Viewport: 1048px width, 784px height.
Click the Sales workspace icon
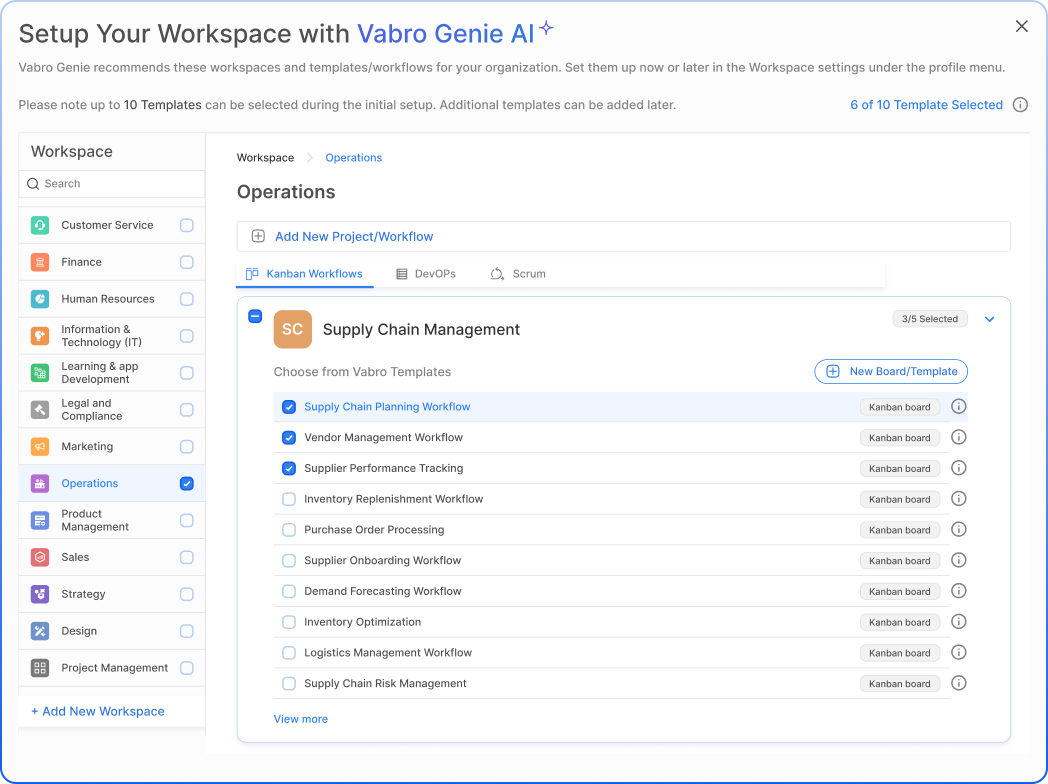(40, 557)
